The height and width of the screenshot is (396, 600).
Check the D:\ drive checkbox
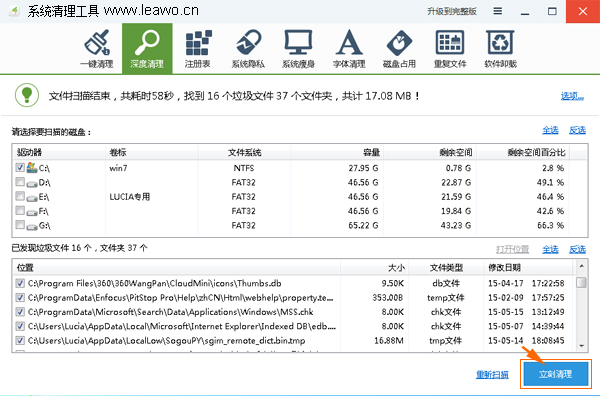(20, 181)
